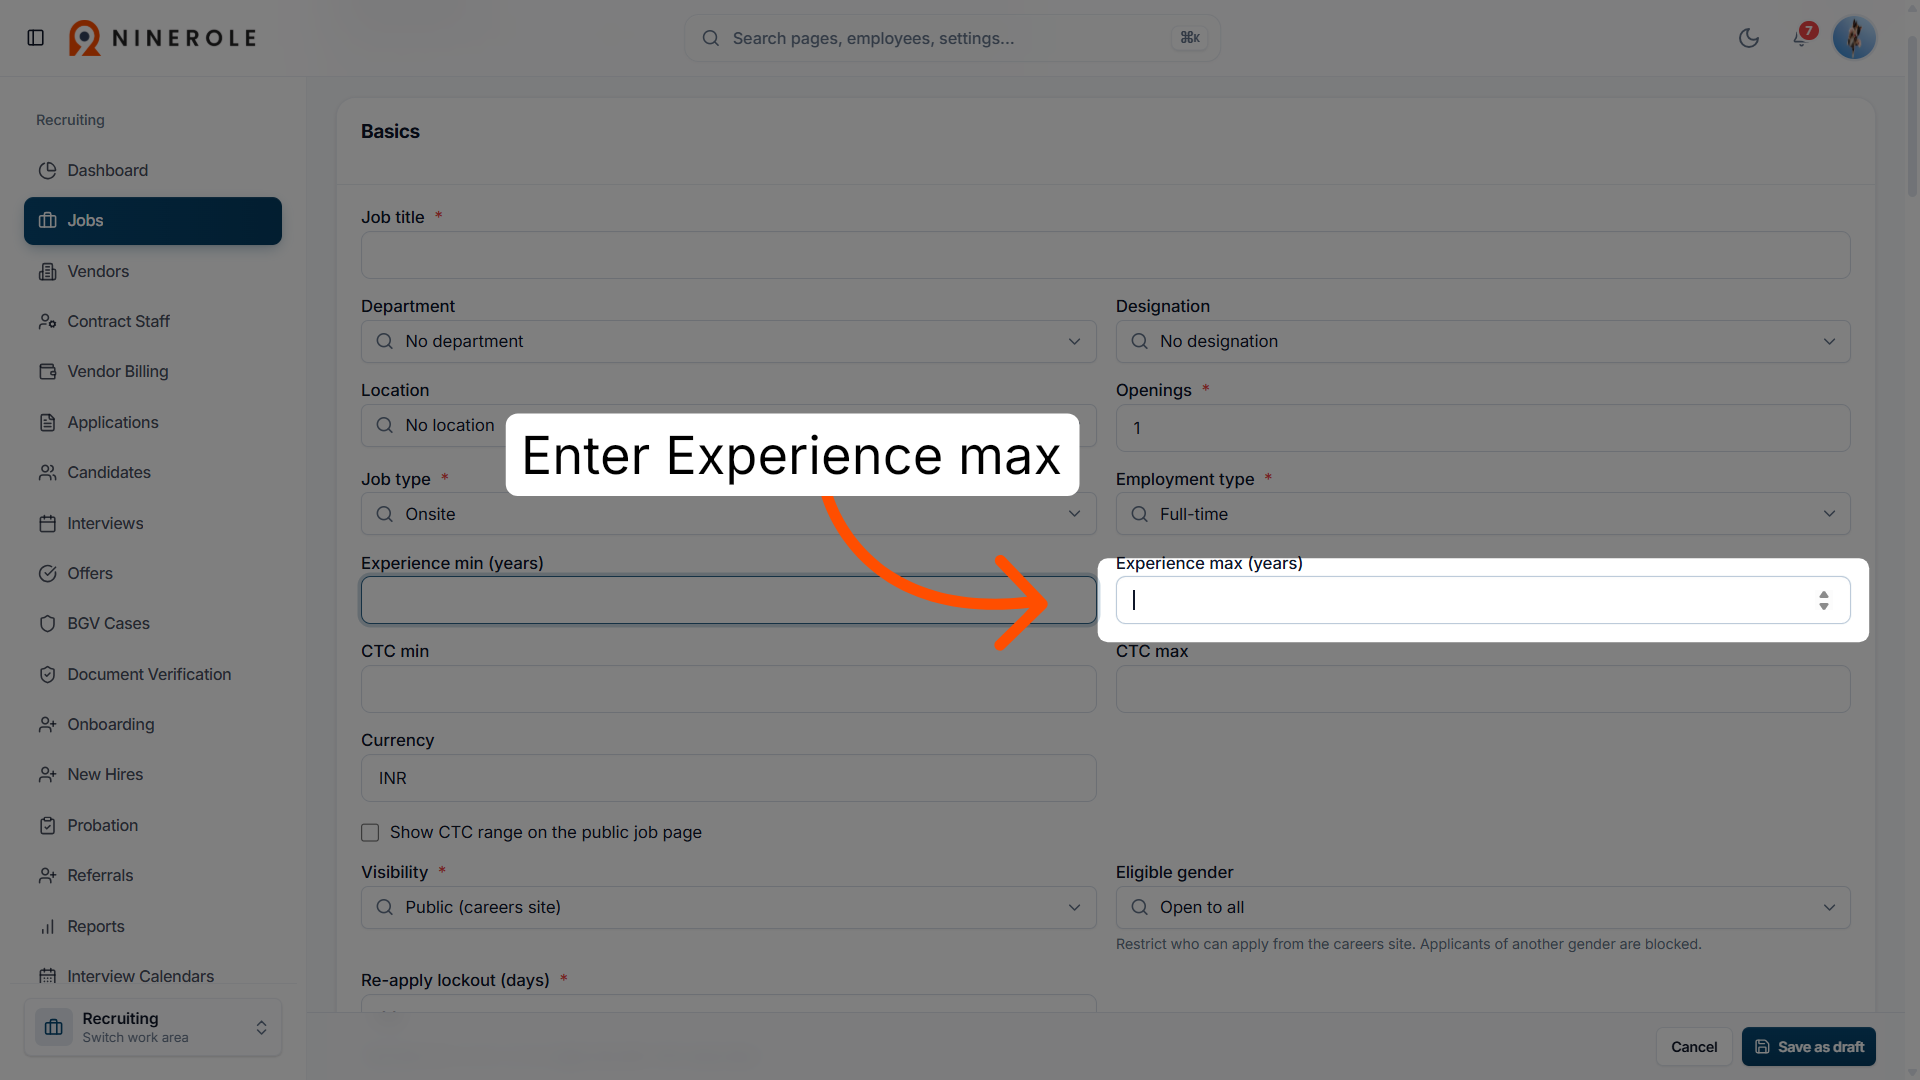Open Job type Onsite dropdown

coord(728,514)
